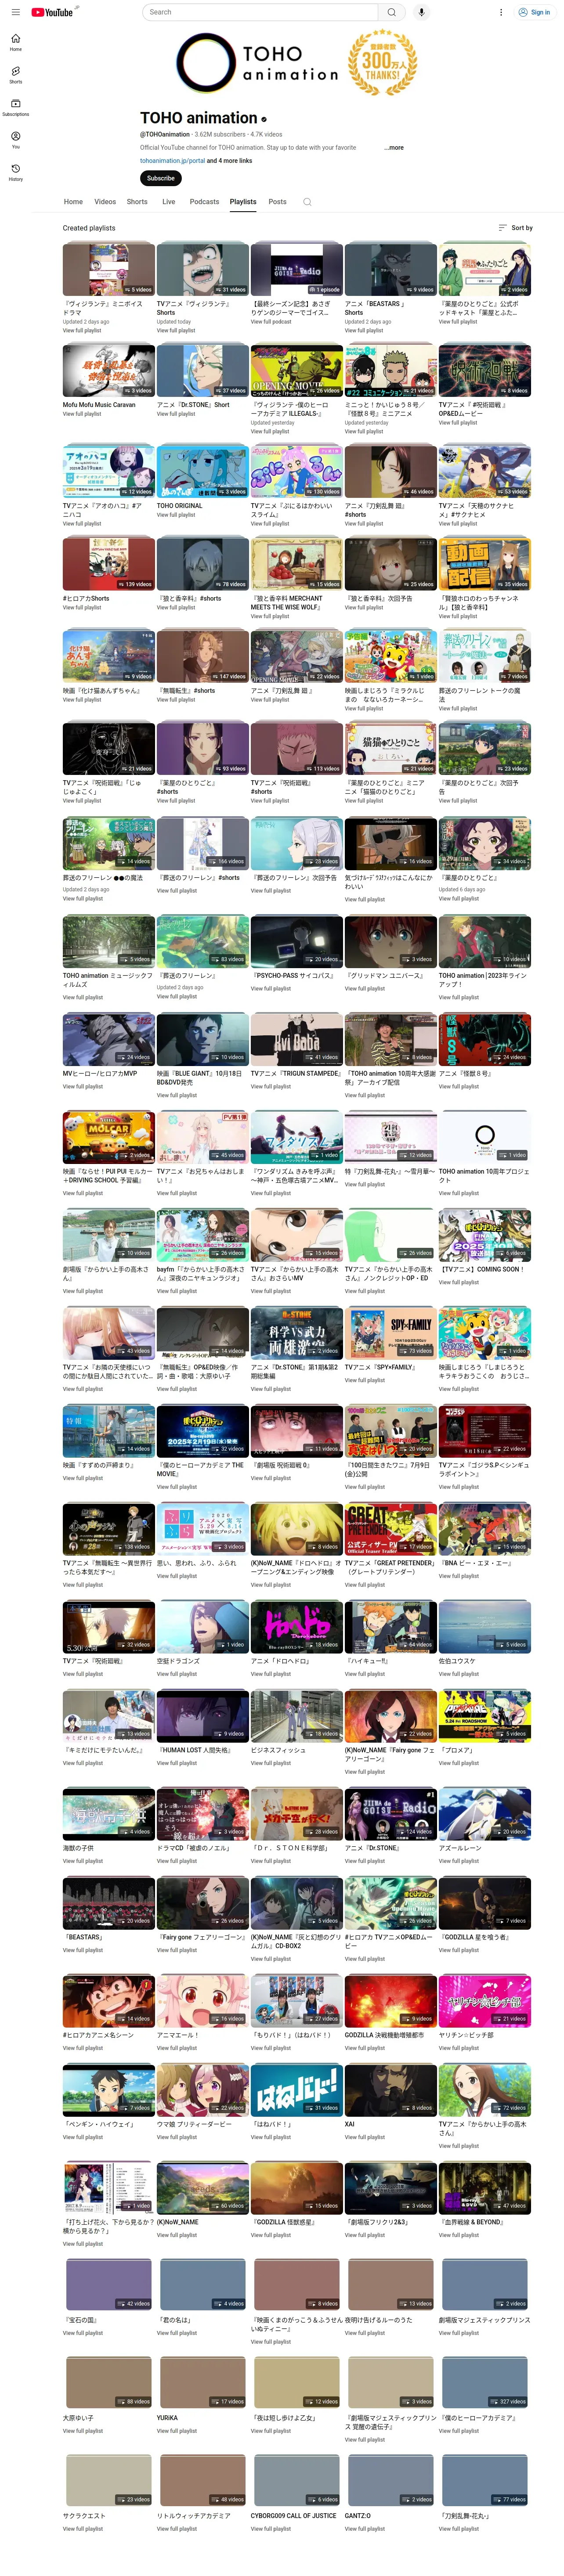The width and height of the screenshot is (564, 2576).
Task: Open GREAT PRETENDER playlist thumbnail
Action: (x=390, y=1528)
